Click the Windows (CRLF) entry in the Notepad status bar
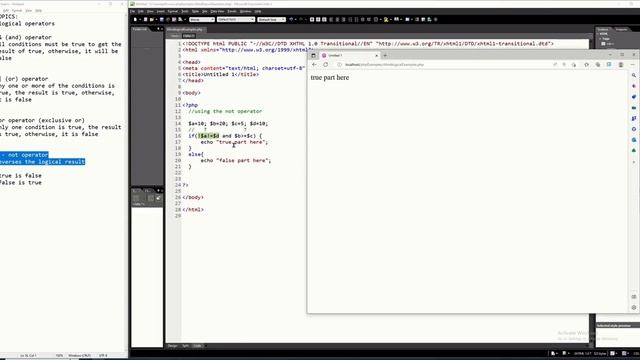The width and height of the screenshot is (640, 360). (80, 356)
